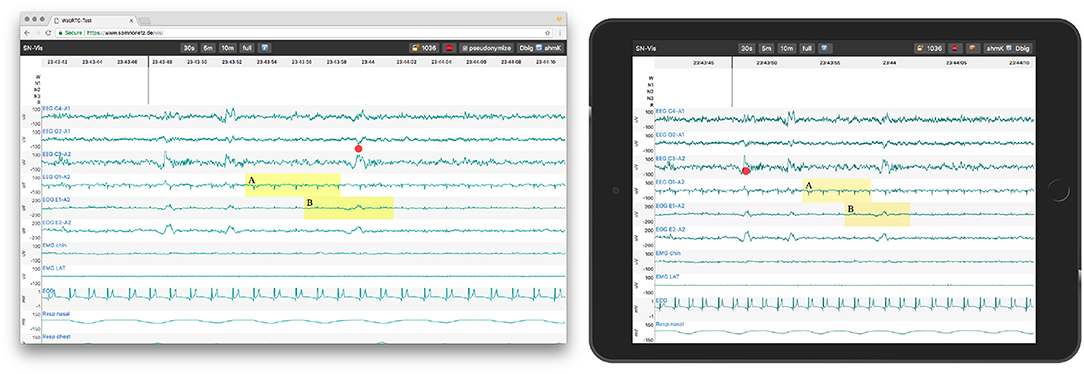The height and width of the screenshot is (374, 1084).
Task: Toggle the Dbig ahmK switch in browser toolbar
Action: click(539, 48)
